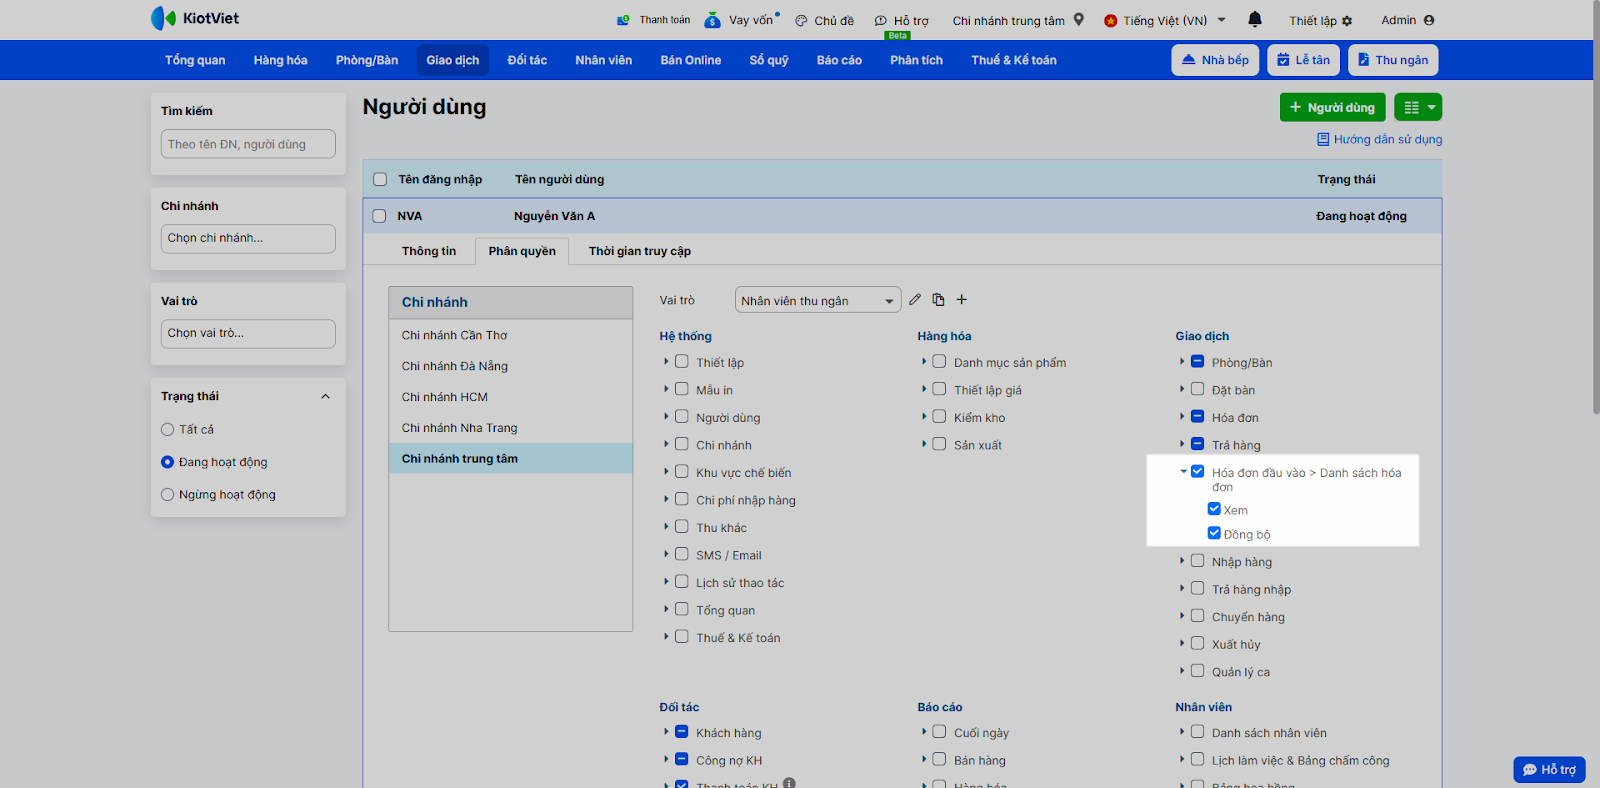Click the Admin account icon

tap(1429, 20)
